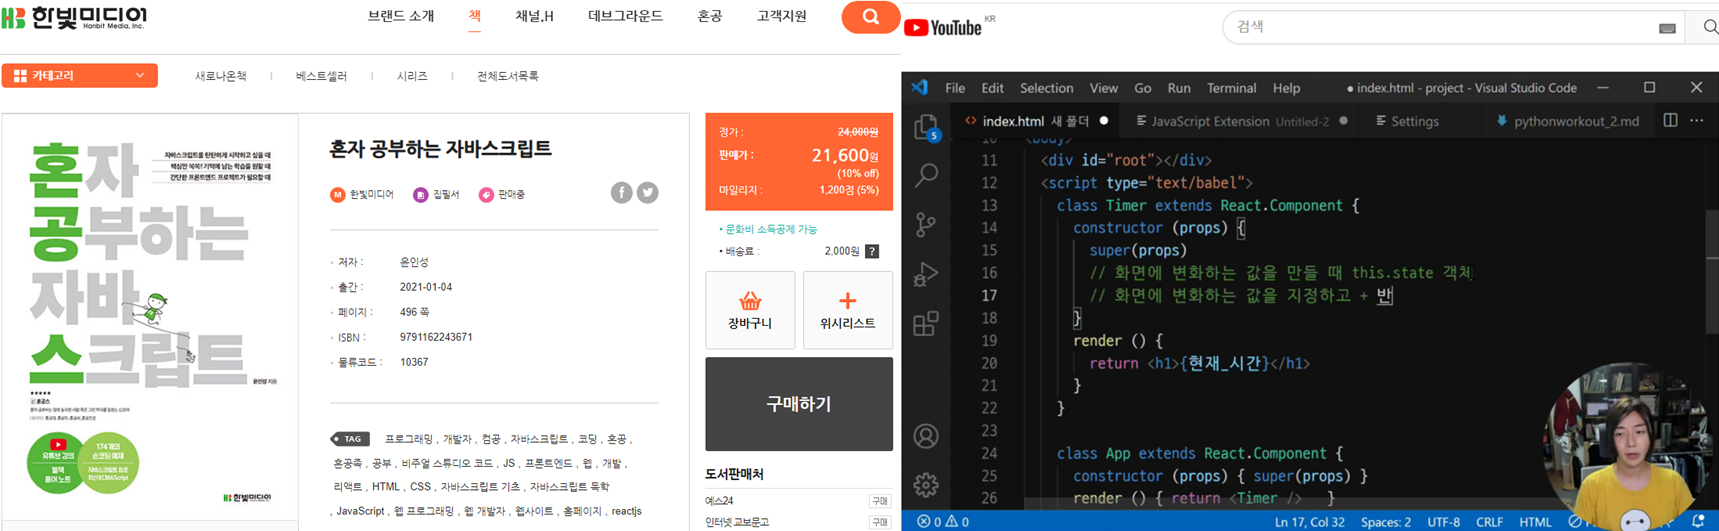Viewport: 1719px width, 531px height.
Task: Open the Manage gear icon in VS Code
Action: tap(927, 485)
